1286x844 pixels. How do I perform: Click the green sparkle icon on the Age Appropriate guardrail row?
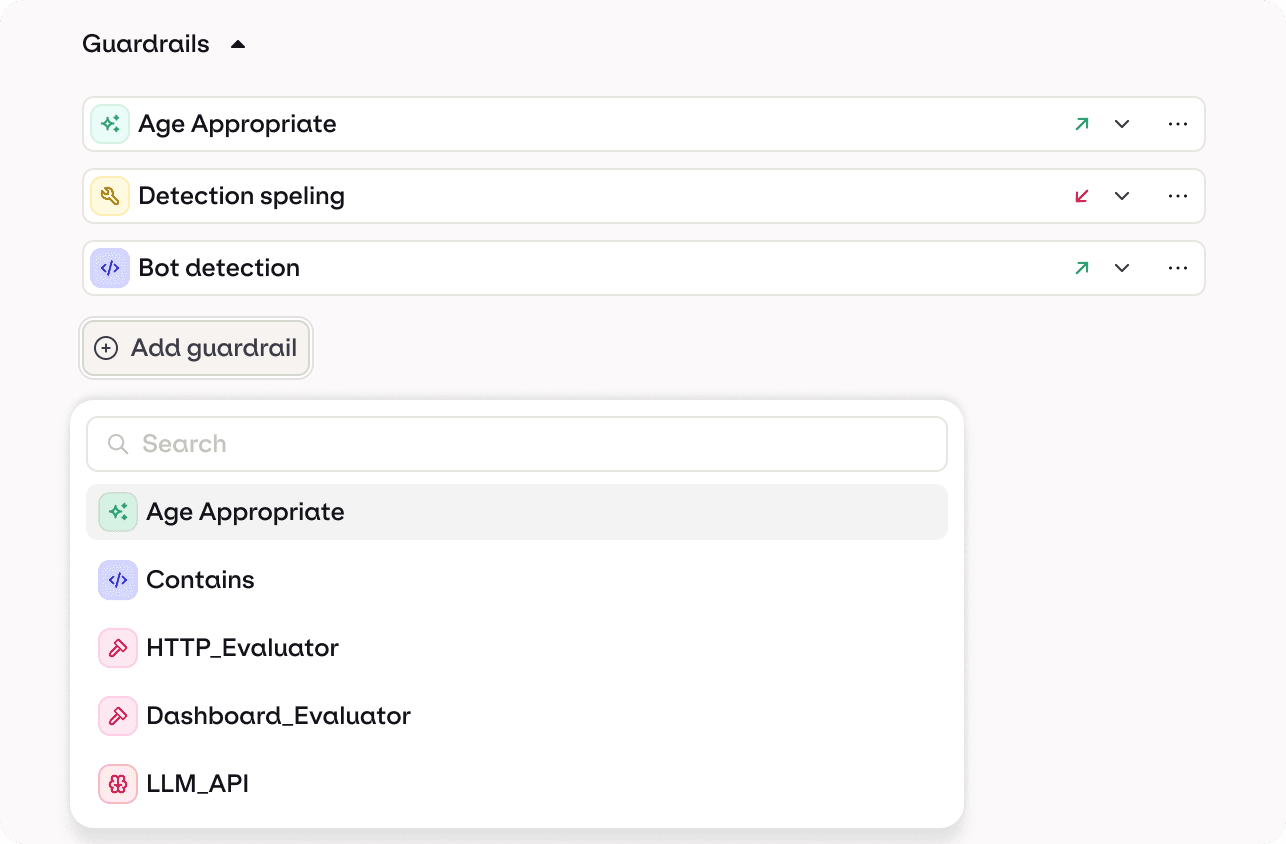click(110, 124)
